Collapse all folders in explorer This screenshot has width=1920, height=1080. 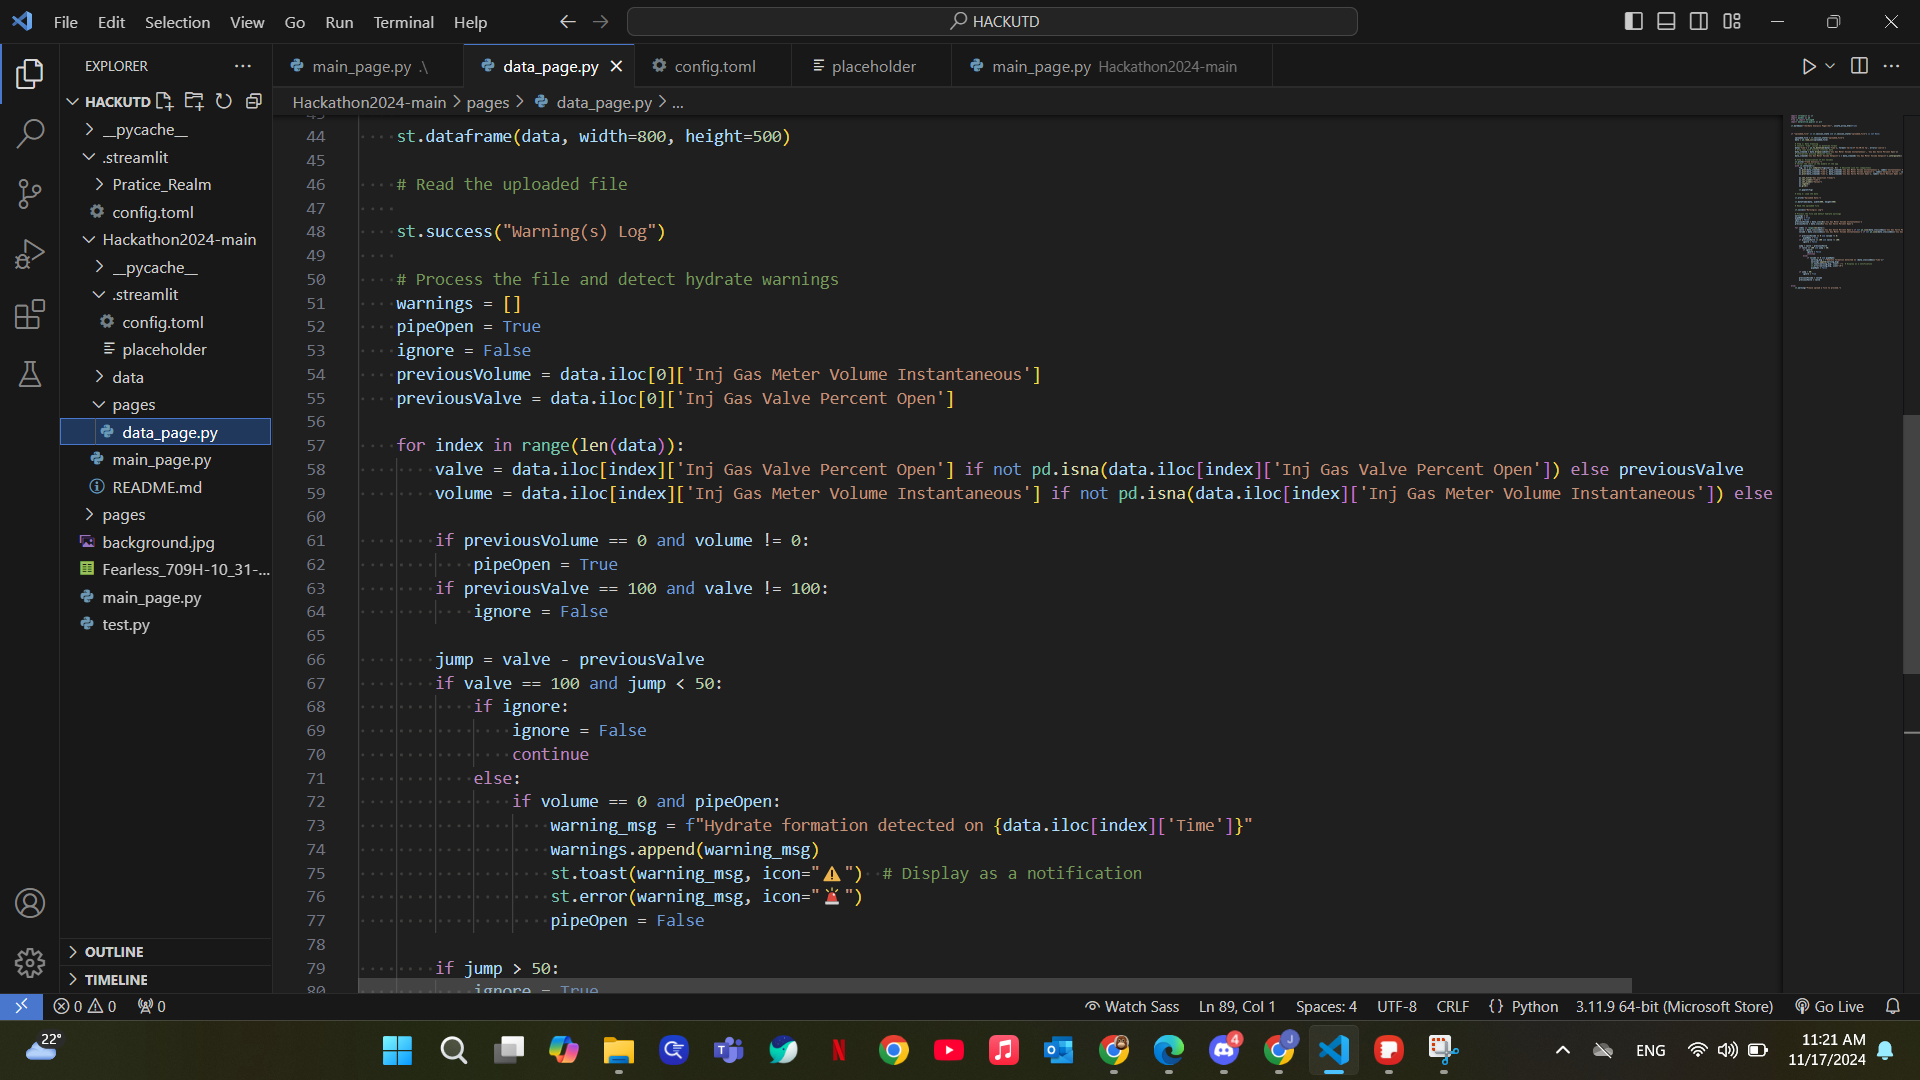(254, 101)
